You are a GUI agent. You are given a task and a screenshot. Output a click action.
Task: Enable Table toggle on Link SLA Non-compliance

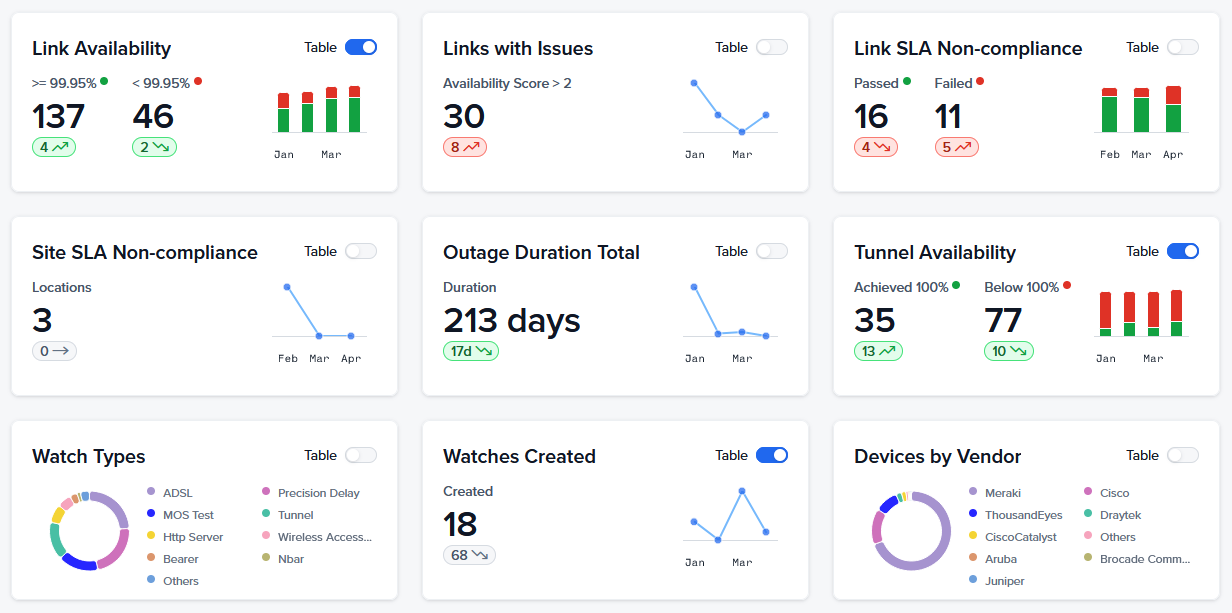[x=1183, y=47]
